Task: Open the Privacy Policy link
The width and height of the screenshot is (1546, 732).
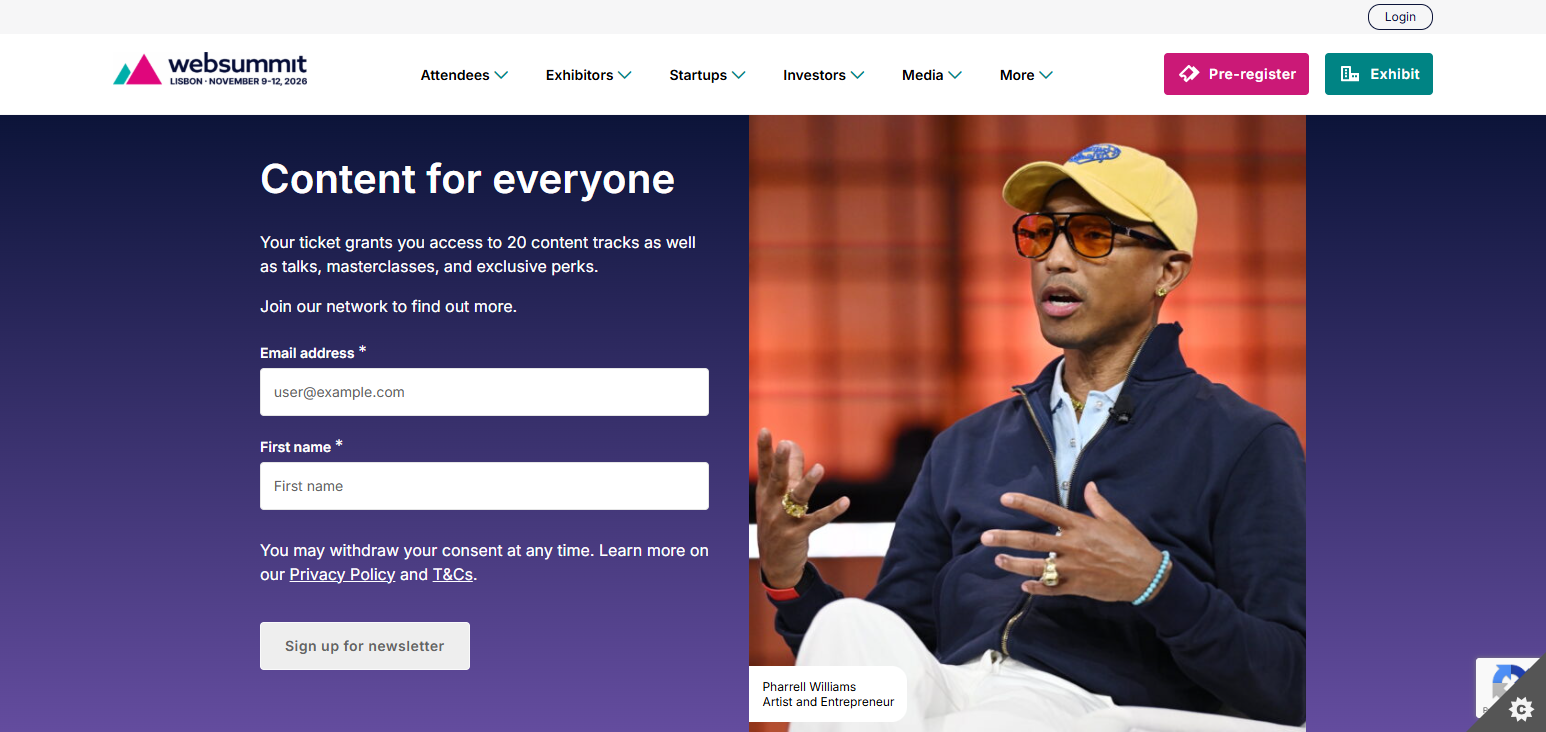Action: pyautogui.click(x=342, y=574)
